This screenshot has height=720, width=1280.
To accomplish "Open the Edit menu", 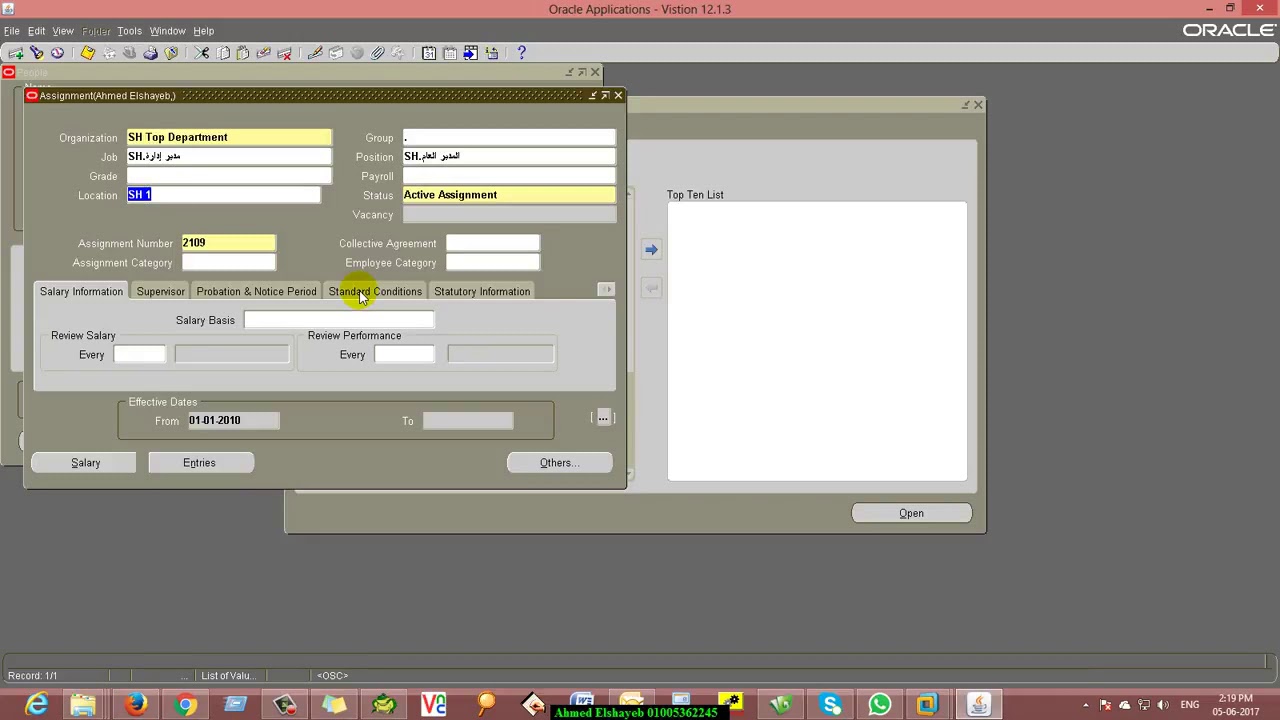I will tap(36, 31).
